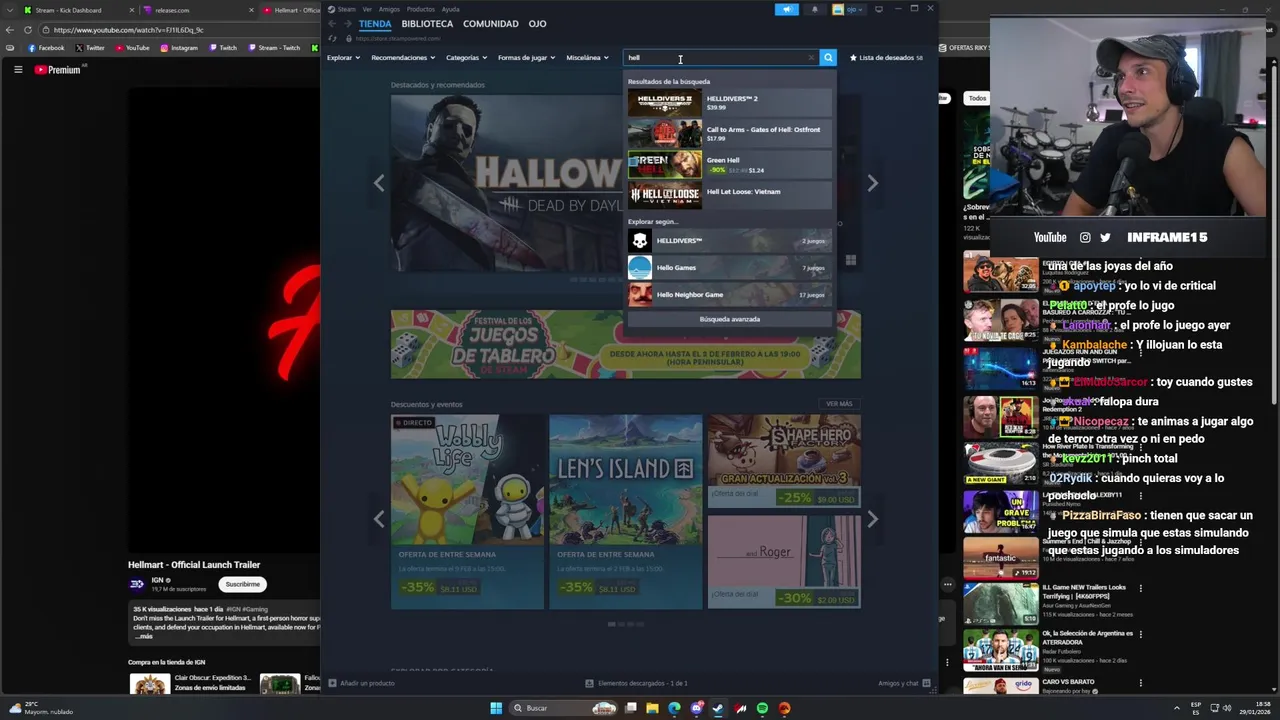Viewport: 1280px width, 720px height.
Task: Launch Microsoft Edge from taskbar
Action: click(x=674, y=708)
